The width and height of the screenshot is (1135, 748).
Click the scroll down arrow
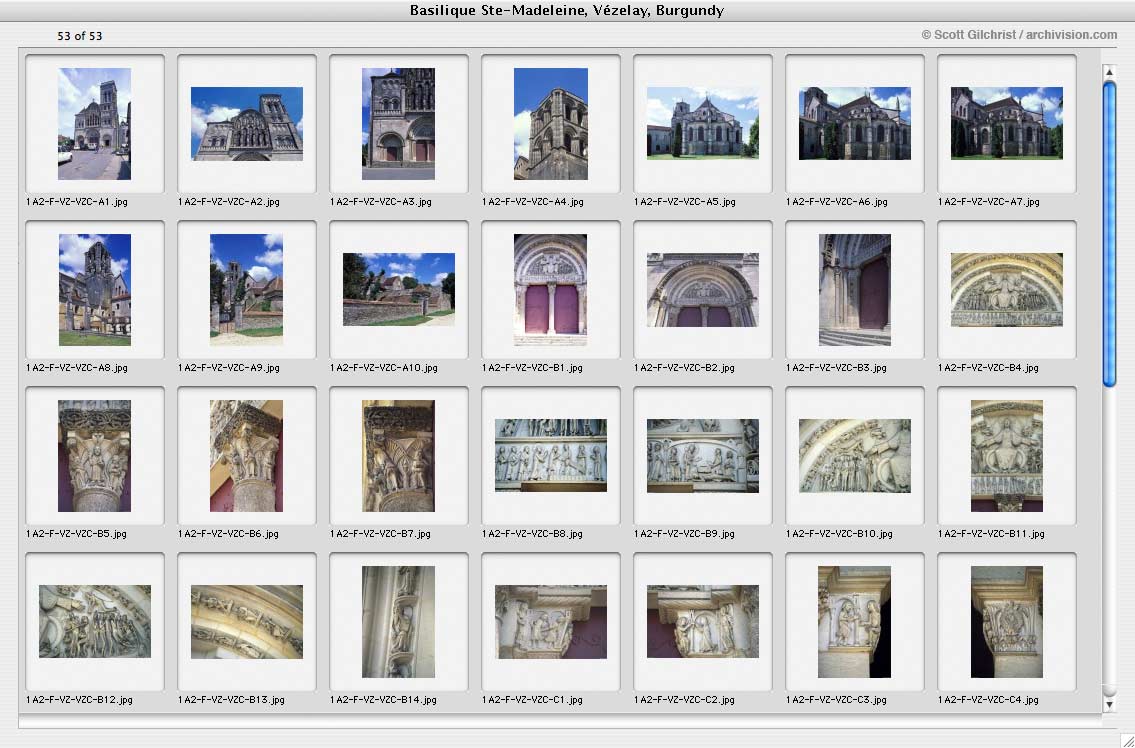click(x=1109, y=704)
